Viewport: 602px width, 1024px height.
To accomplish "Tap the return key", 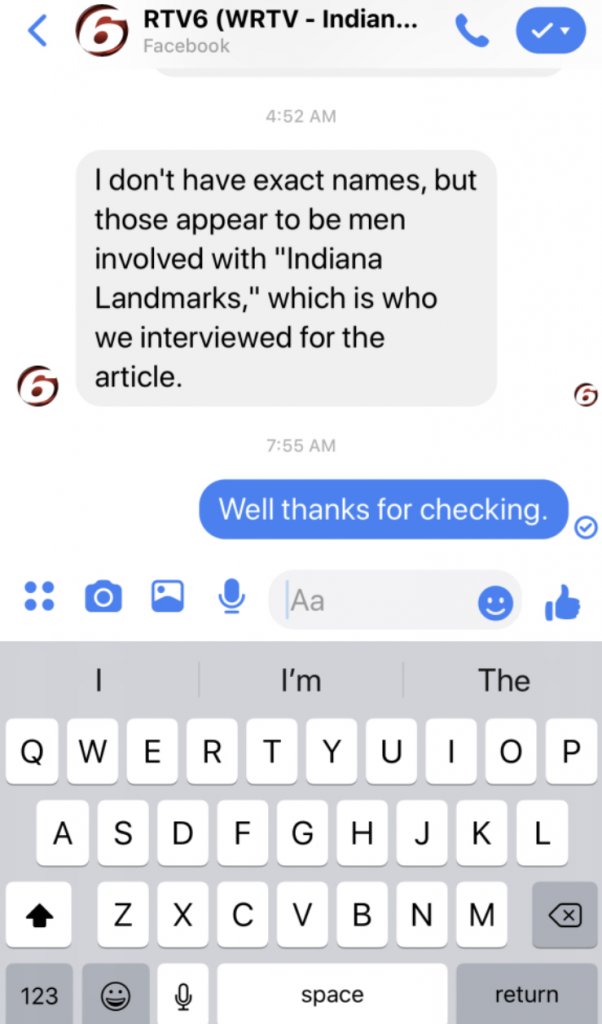I will coord(526,995).
